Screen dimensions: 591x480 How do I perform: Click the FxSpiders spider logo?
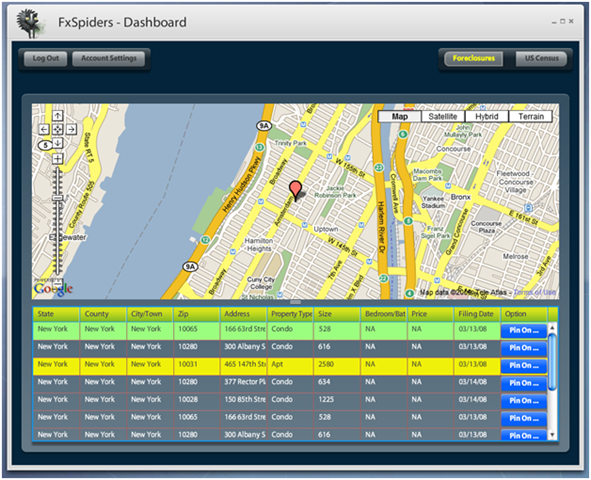30,23
